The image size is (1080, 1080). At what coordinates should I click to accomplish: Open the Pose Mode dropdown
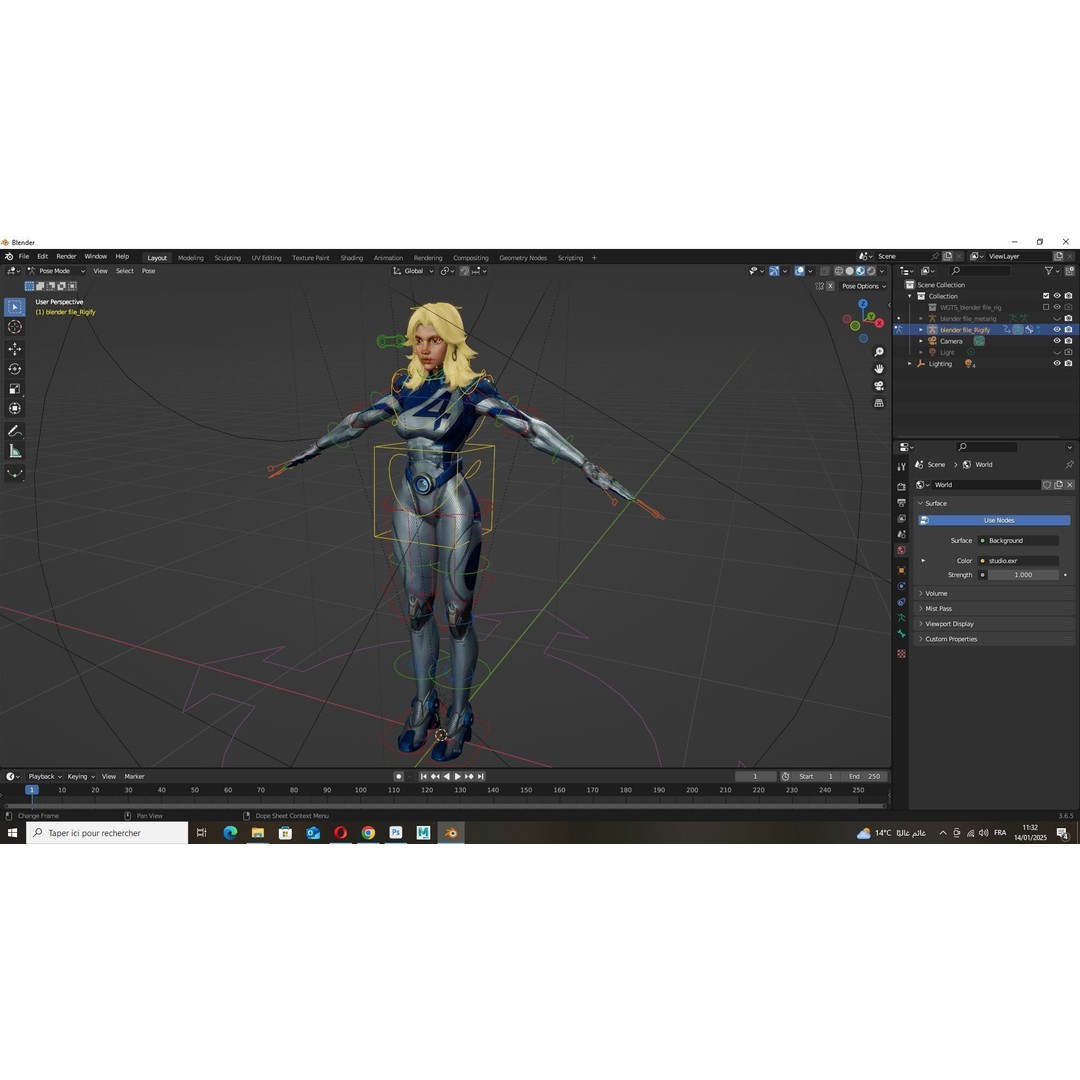tap(56, 271)
